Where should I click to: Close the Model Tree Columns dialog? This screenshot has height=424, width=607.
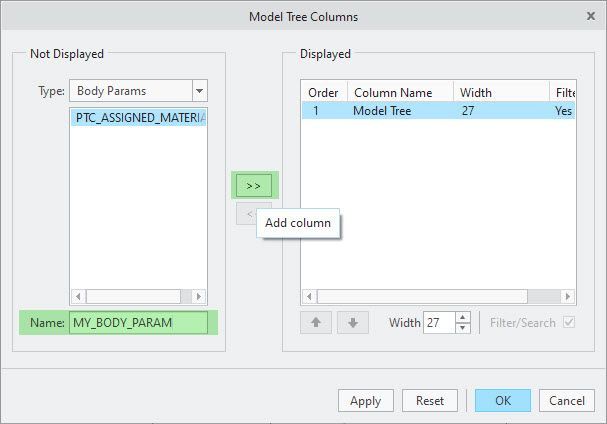589,16
